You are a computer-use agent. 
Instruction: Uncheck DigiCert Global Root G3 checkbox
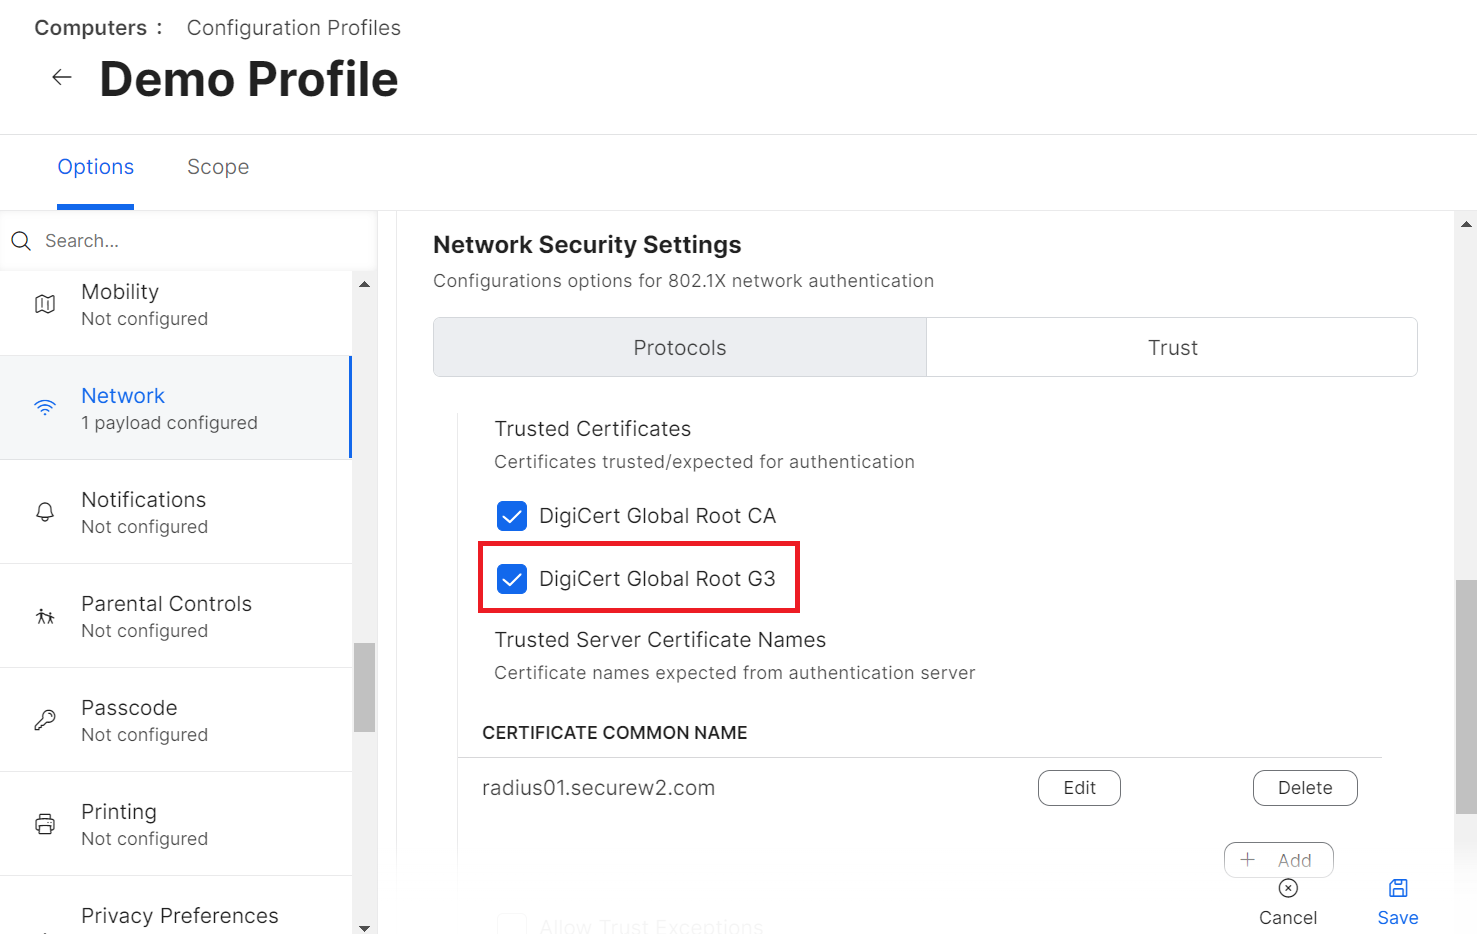click(512, 579)
